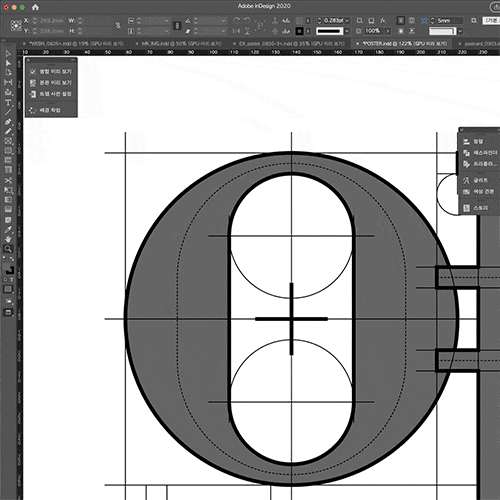
Task: Open the shear angle dropdown
Action: [x=223, y=31]
